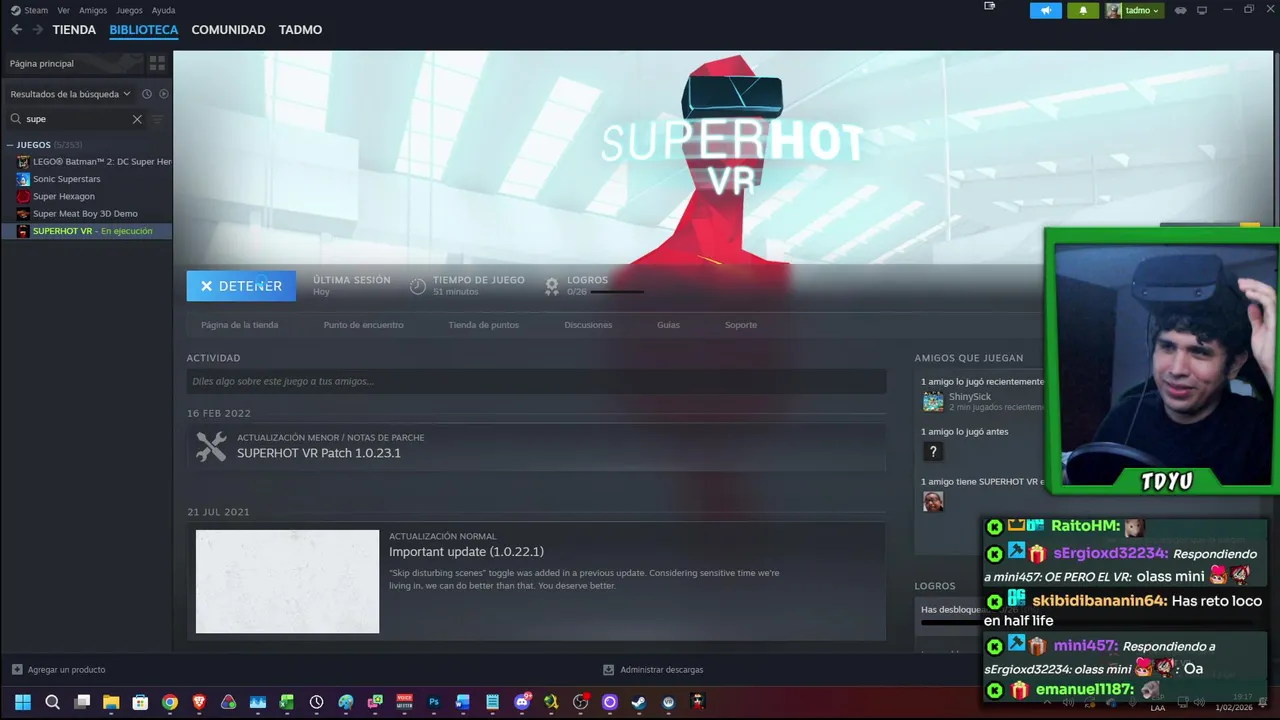Open the COMUNIDAD tab

pyautogui.click(x=228, y=30)
